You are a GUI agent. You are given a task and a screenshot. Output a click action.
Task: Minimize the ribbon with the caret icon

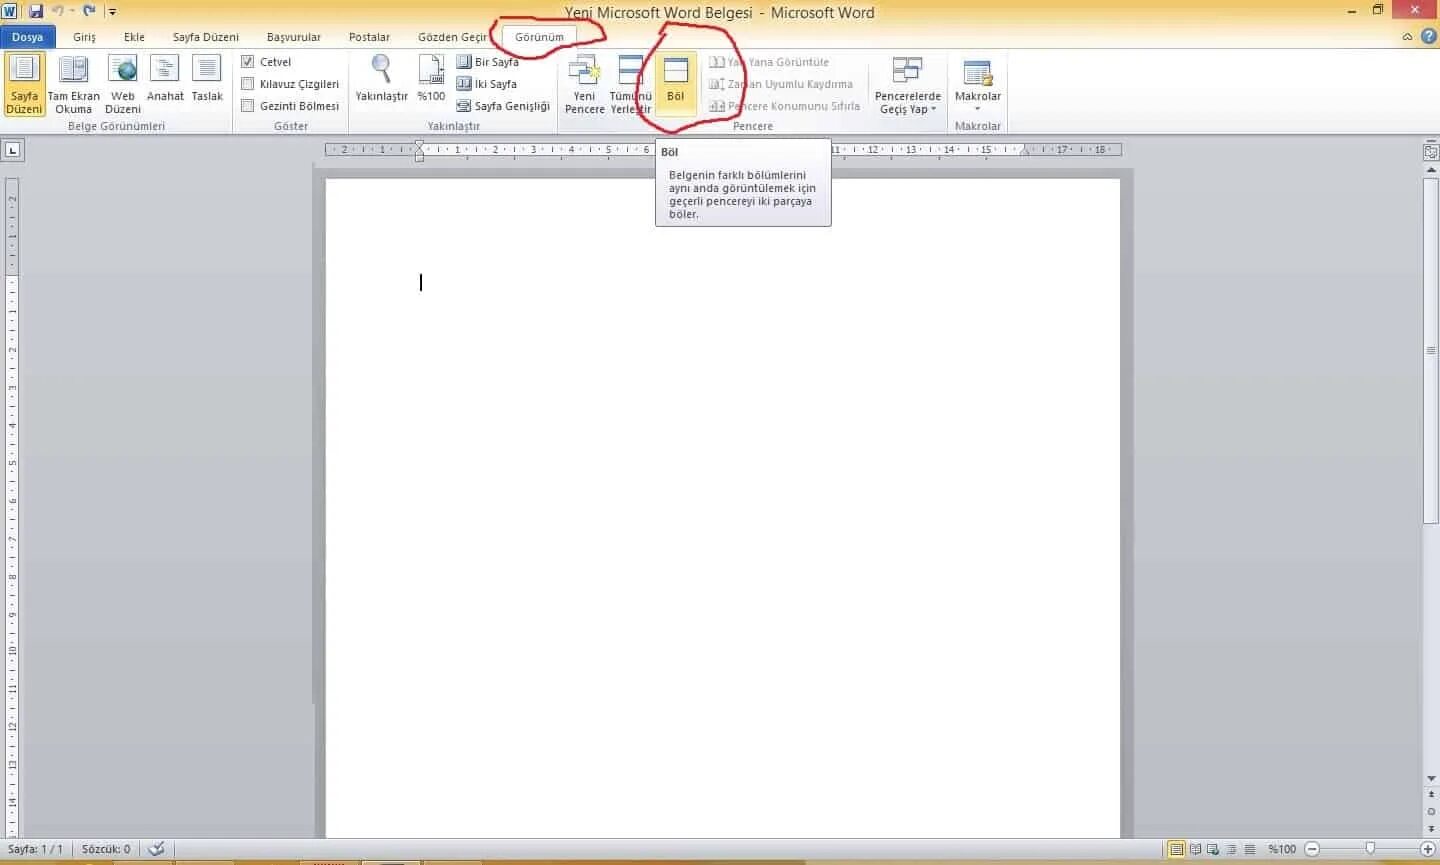point(1407,37)
